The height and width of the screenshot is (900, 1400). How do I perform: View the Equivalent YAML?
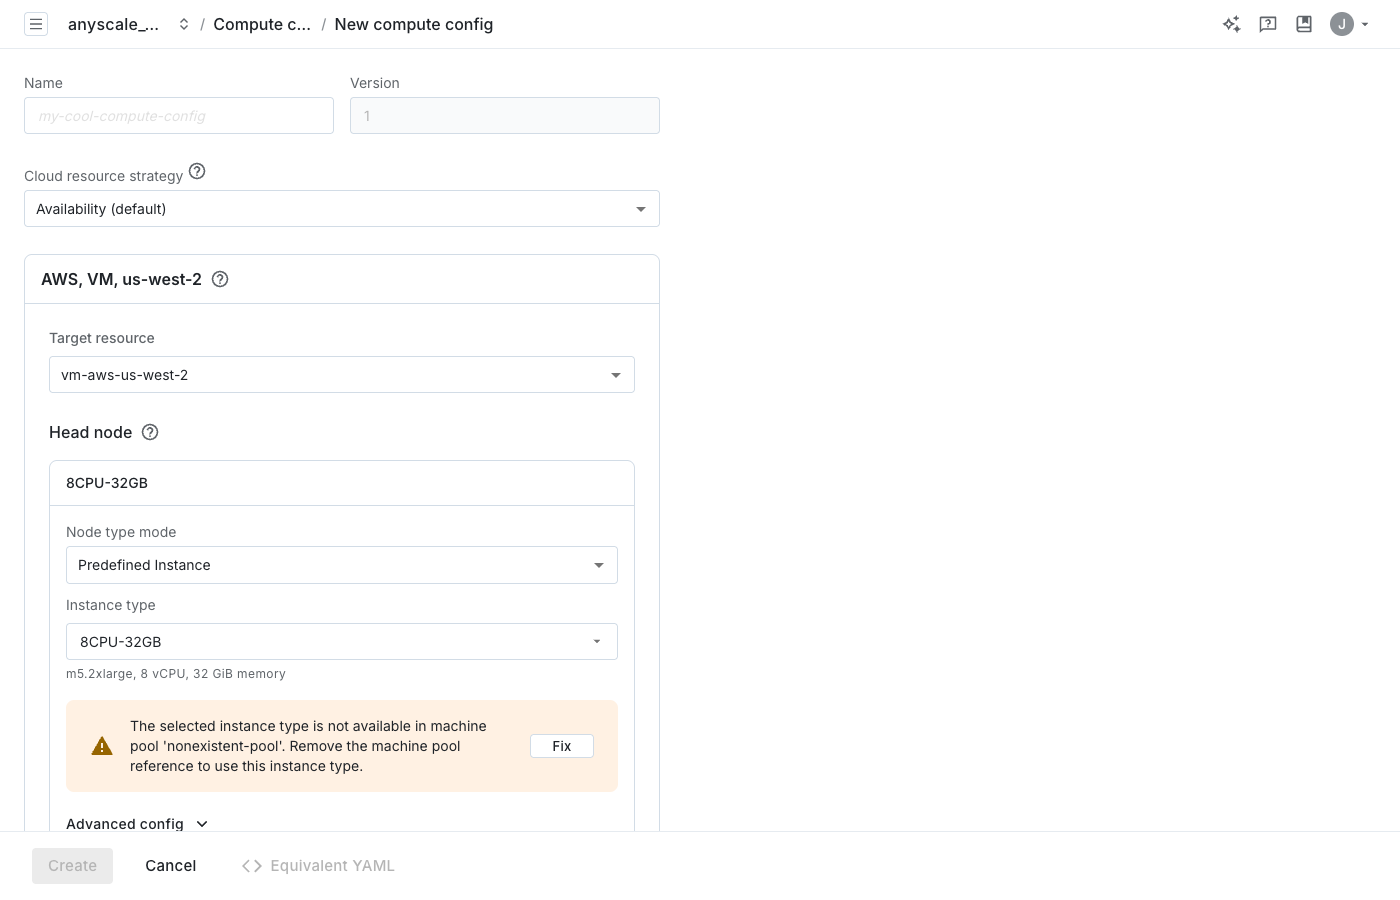pyautogui.click(x=318, y=866)
